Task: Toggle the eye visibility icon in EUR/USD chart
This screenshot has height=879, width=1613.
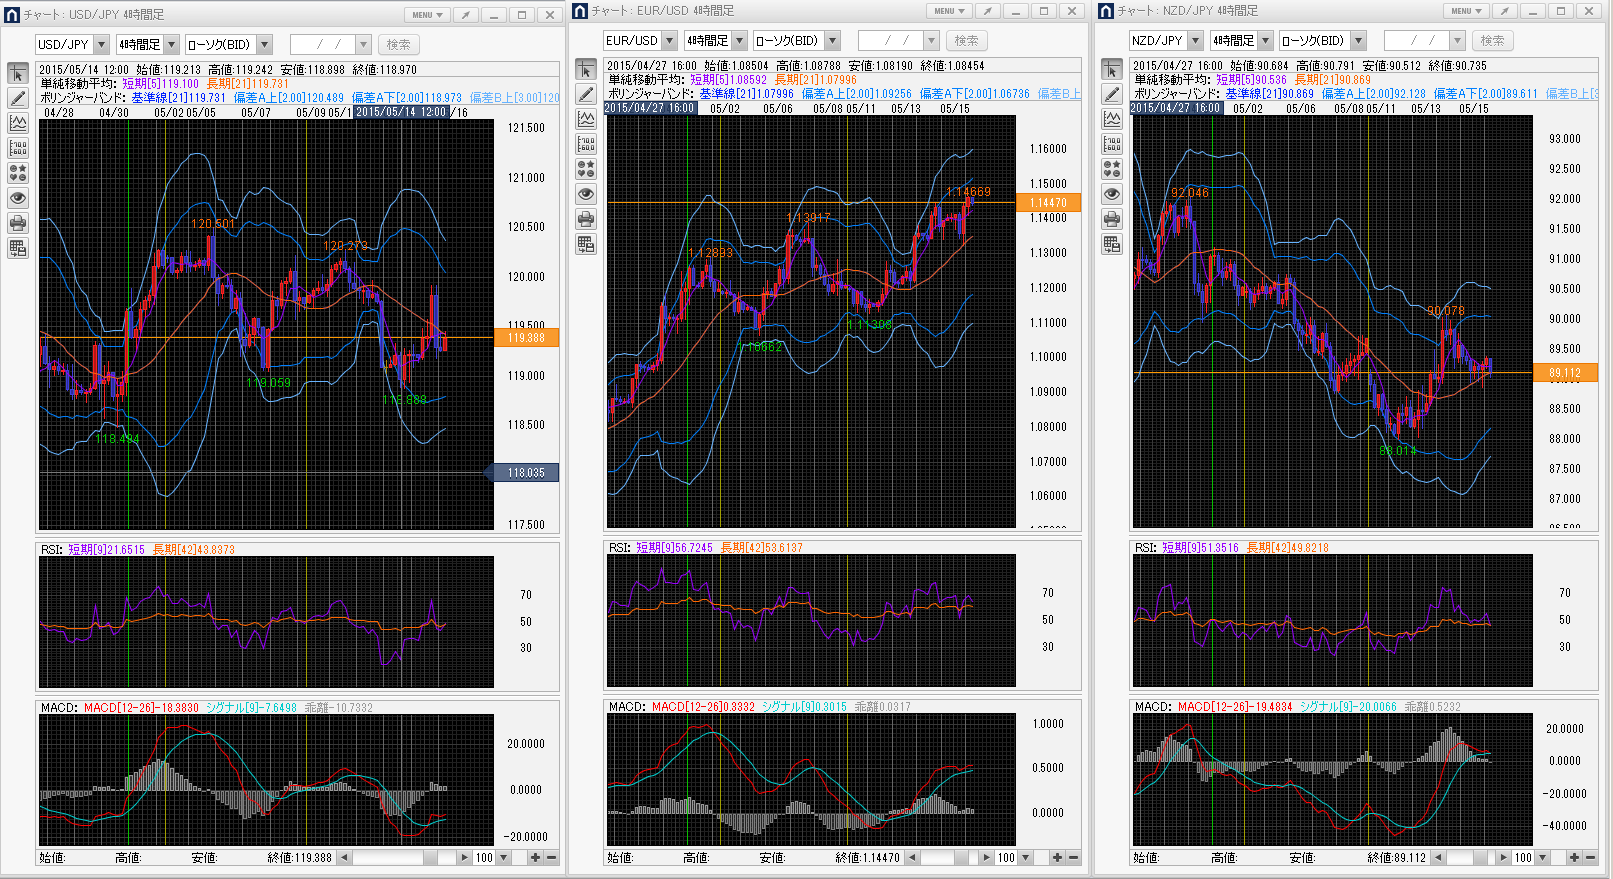Action: pyautogui.click(x=586, y=194)
